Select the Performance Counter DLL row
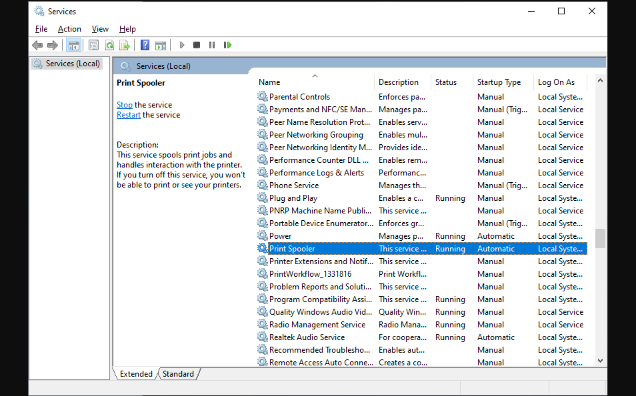The width and height of the screenshot is (636, 396). click(422, 160)
